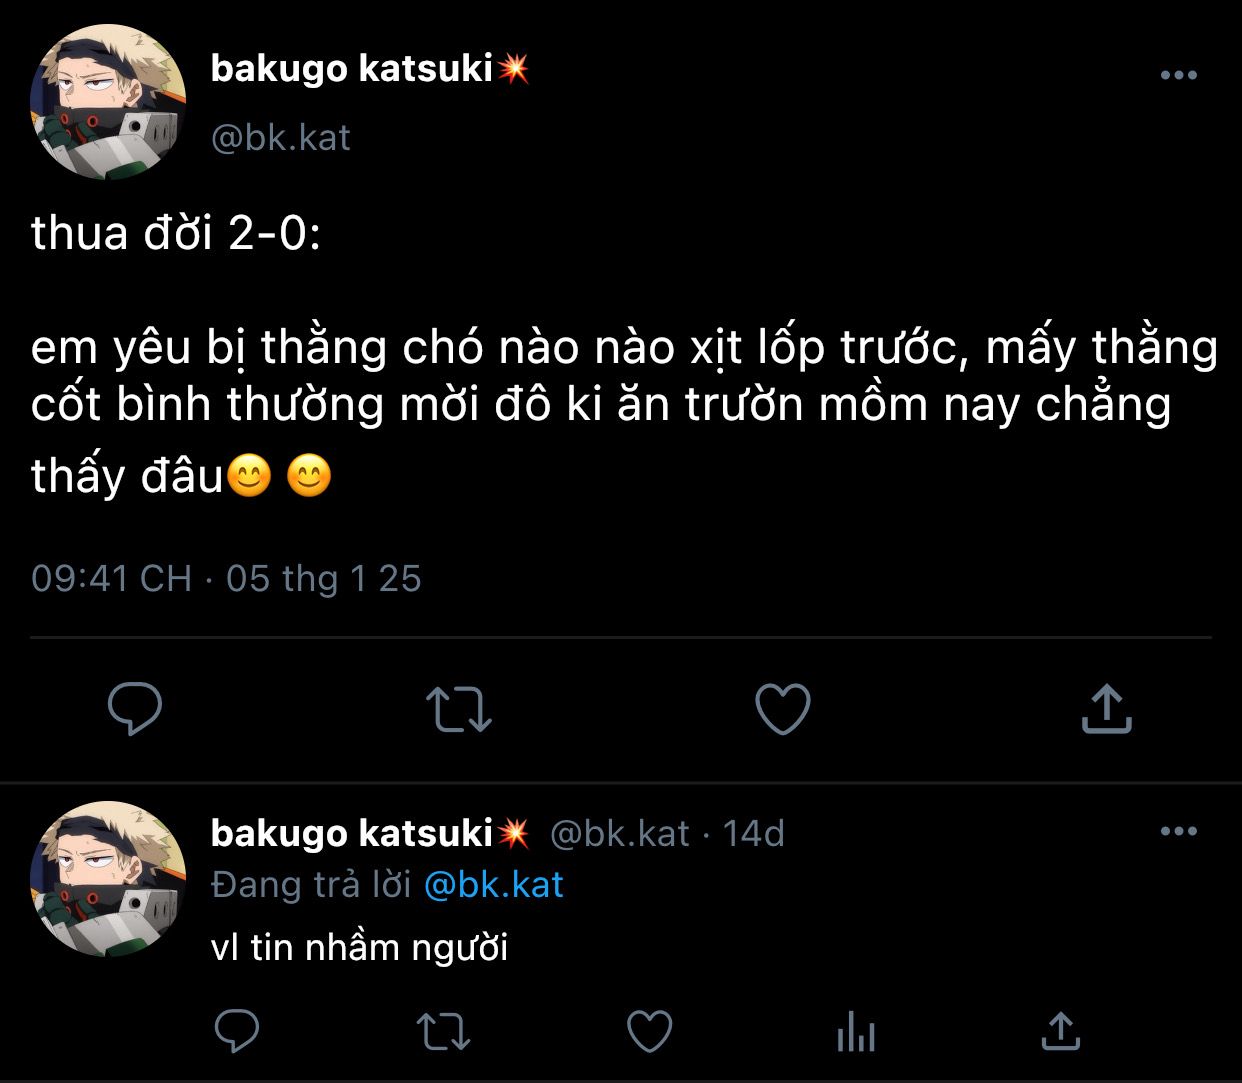The image size is (1242, 1083).
Task: Like the "vl tin nhầm người" reply
Action: pos(649,1030)
